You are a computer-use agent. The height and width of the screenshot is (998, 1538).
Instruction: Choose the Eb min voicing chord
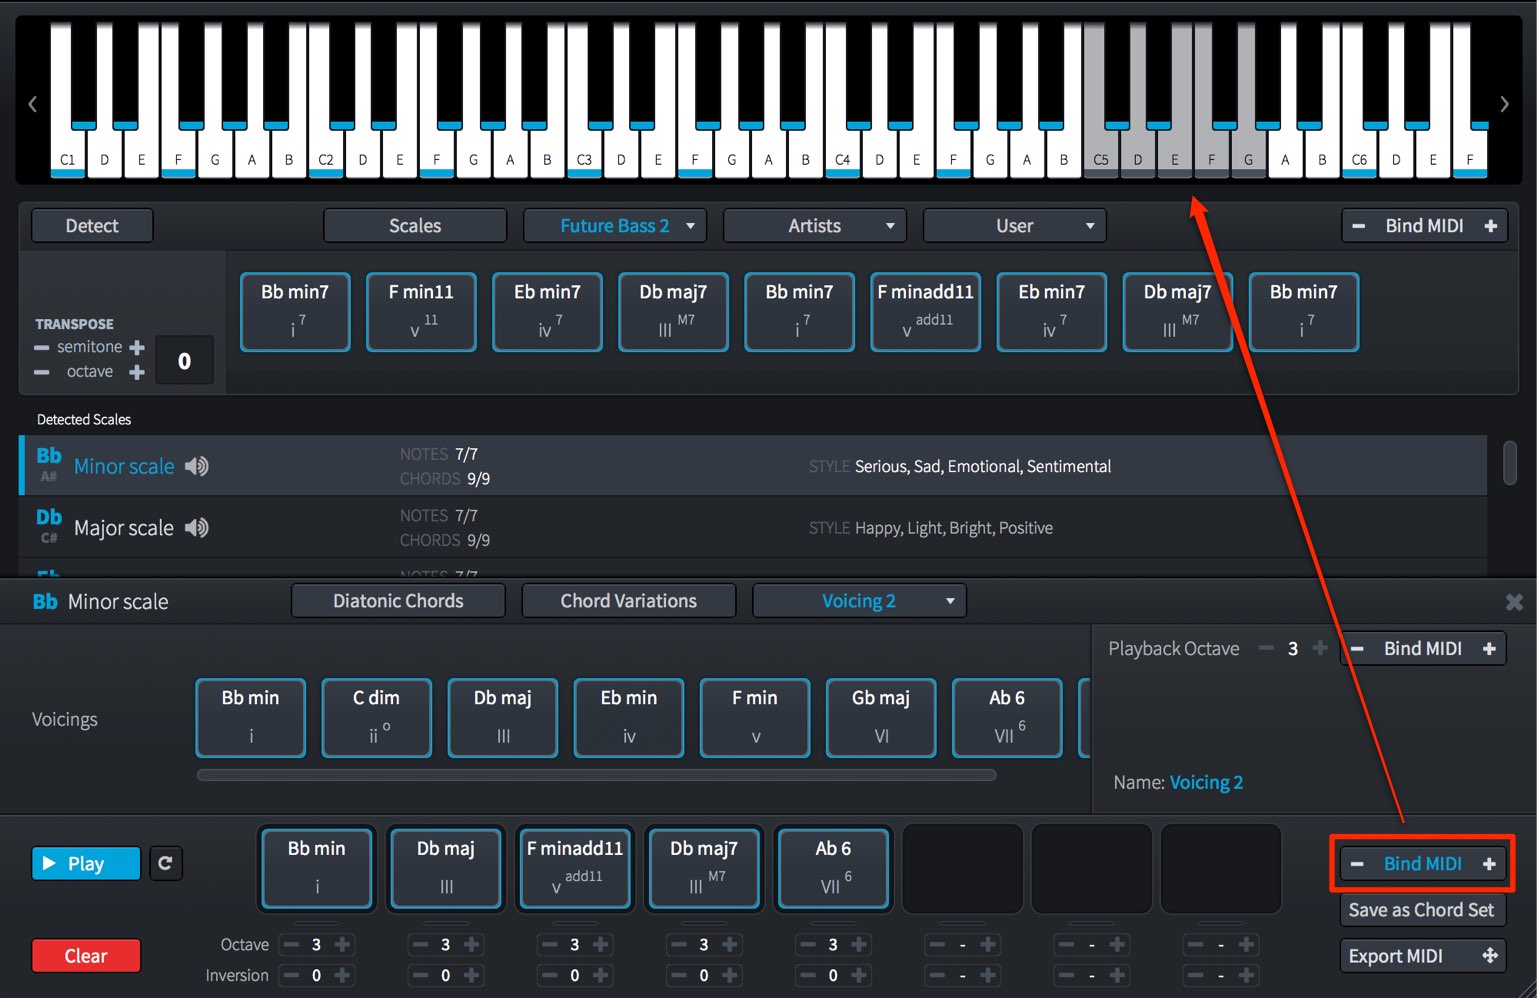click(x=629, y=718)
